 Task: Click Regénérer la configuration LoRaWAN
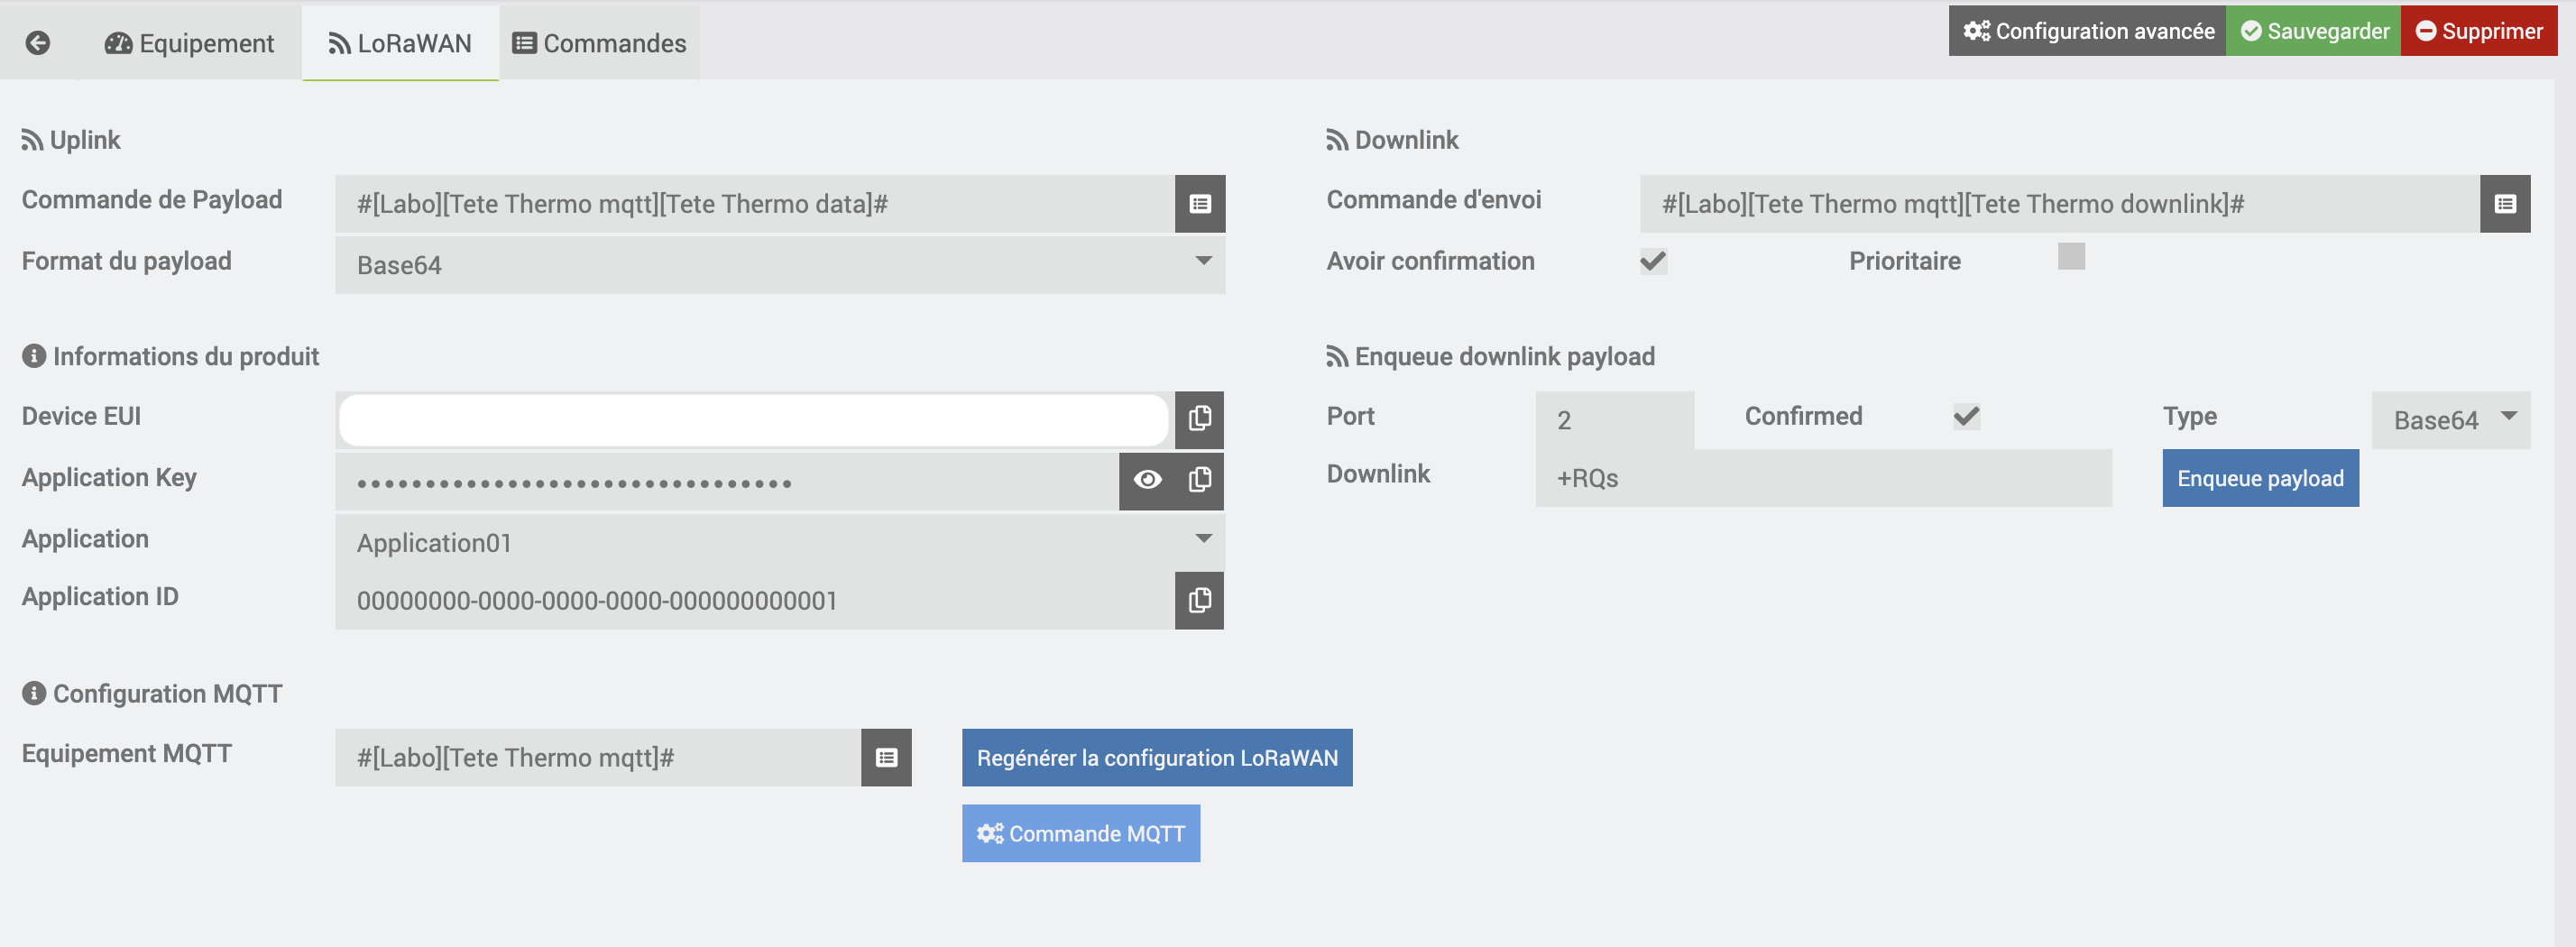[x=1157, y=758]
